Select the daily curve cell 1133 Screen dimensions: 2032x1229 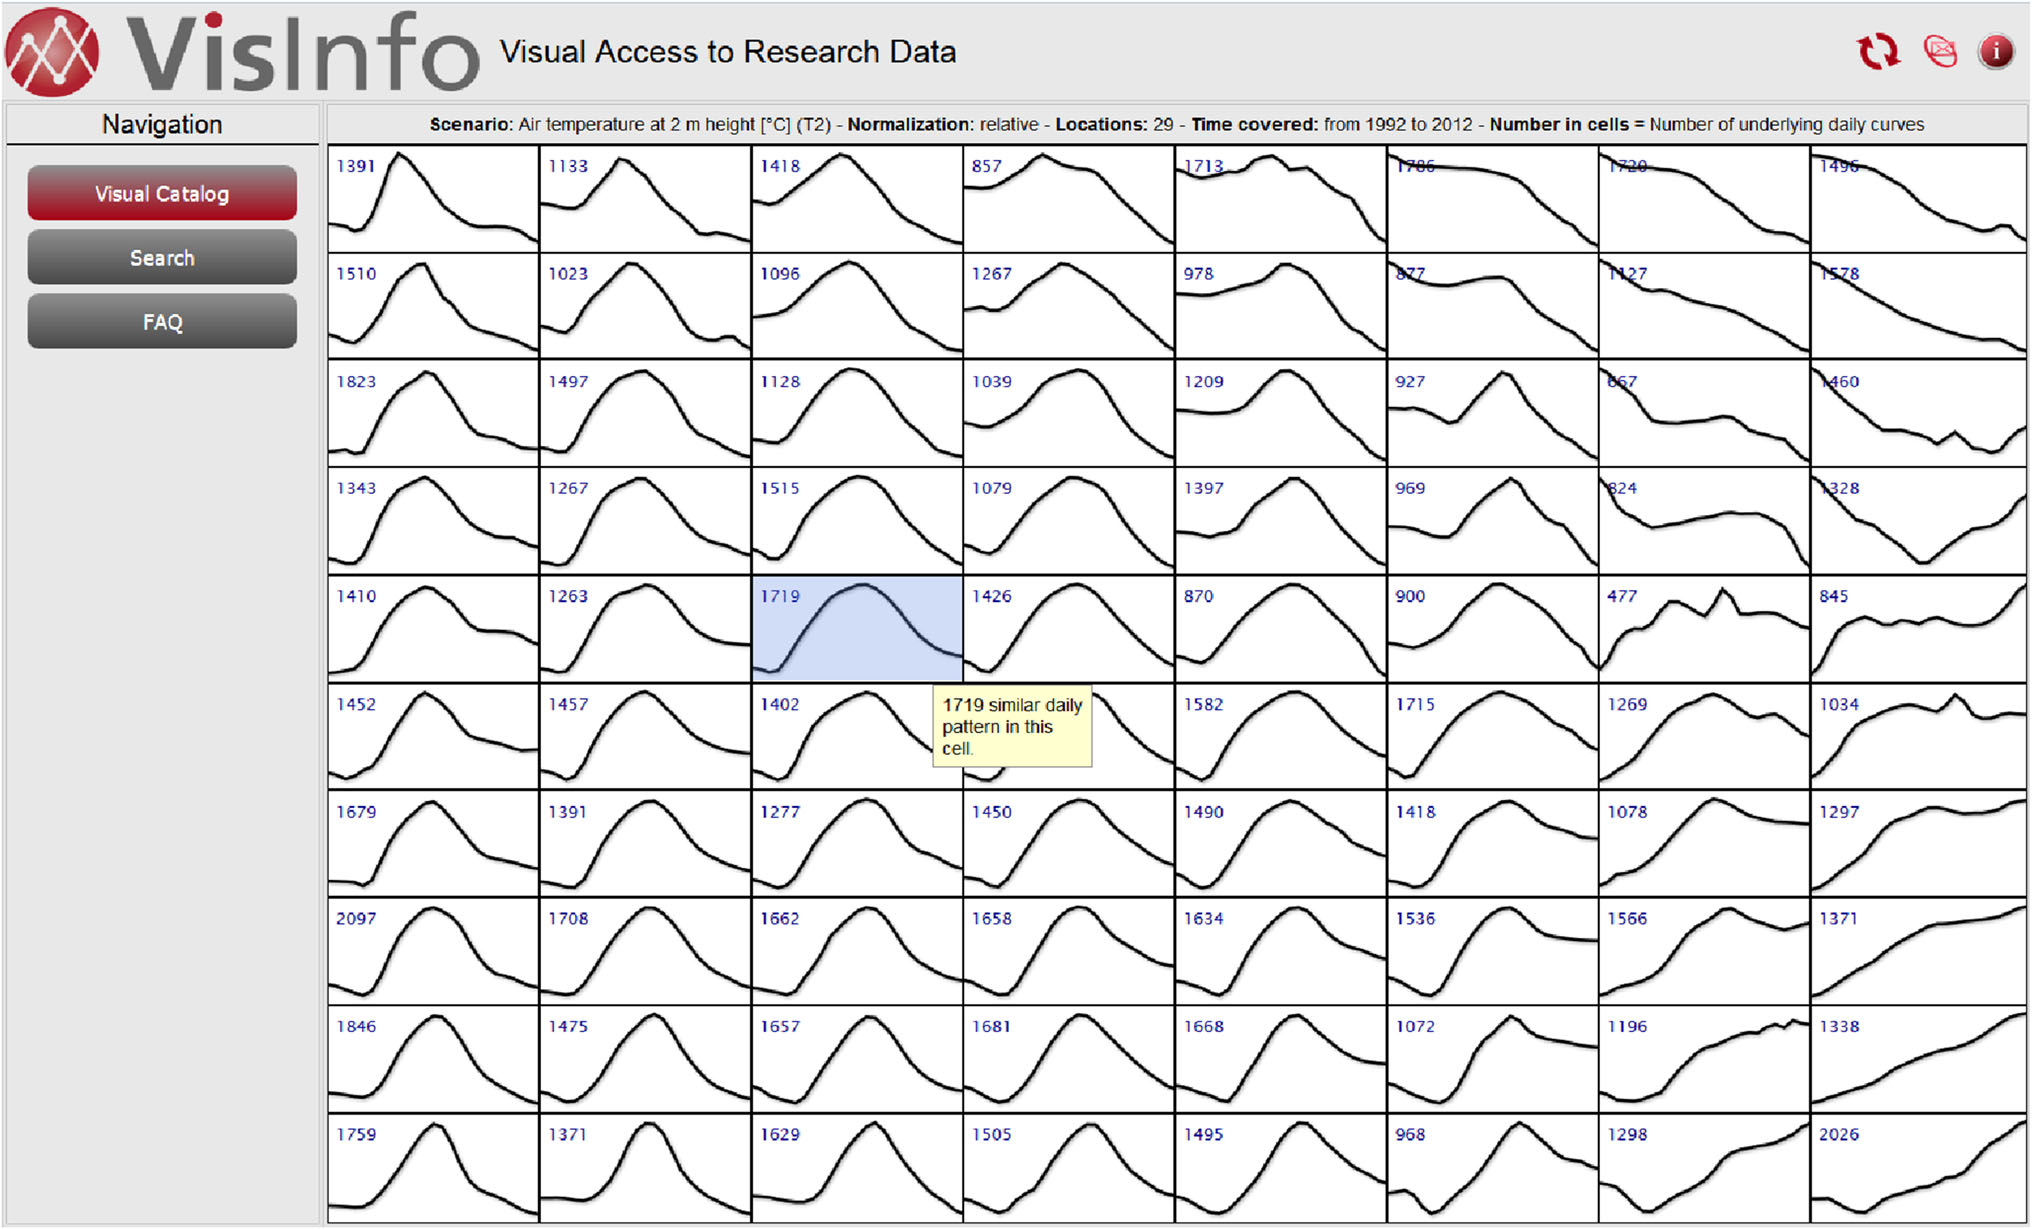point(645,198)
